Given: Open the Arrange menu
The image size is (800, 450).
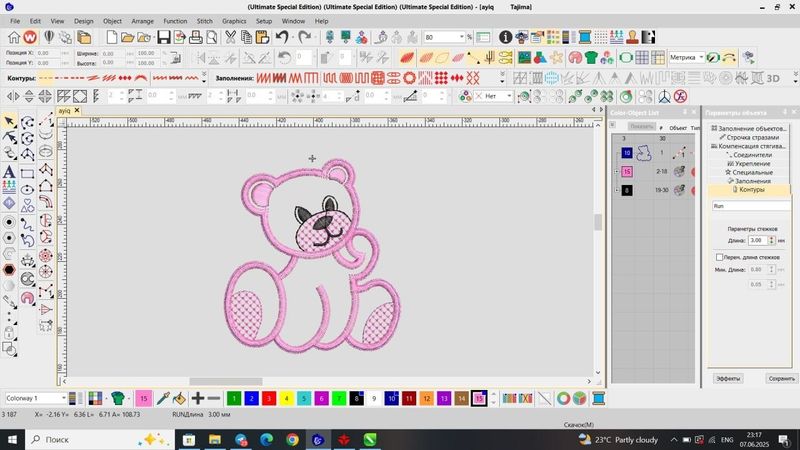Looking at the screenshot, I should pyautogui.click(x=142, y=21).
